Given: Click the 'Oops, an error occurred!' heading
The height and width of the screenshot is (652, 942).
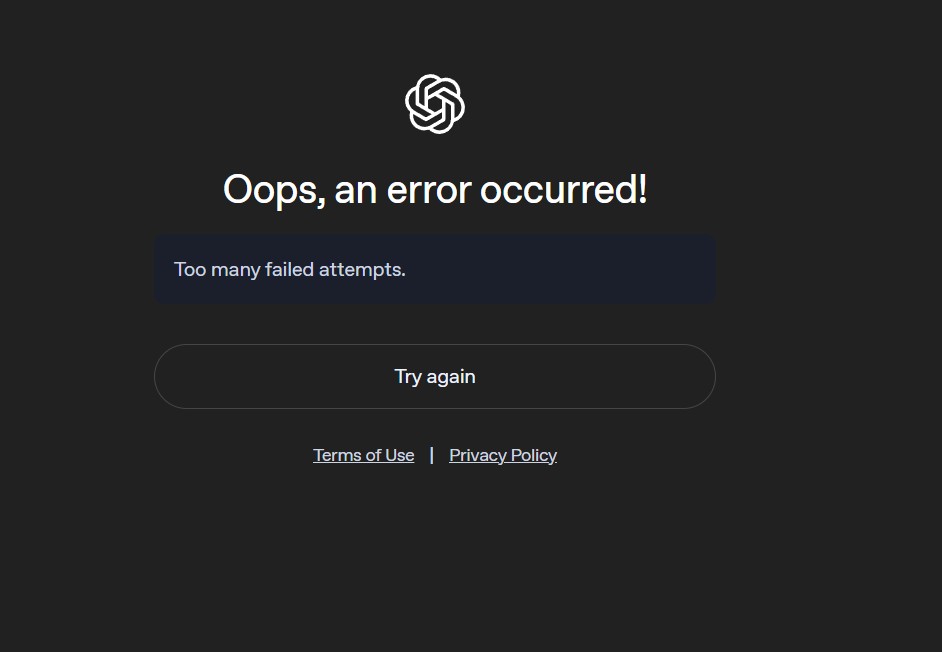Looking at the screenshot, I should 435,190.
